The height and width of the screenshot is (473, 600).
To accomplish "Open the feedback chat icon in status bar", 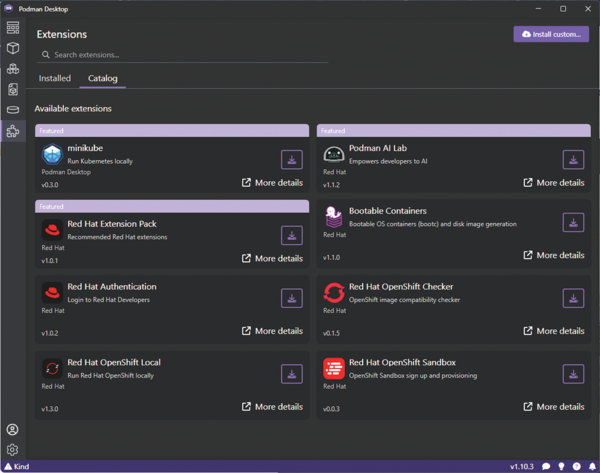I will click(546, 466).
